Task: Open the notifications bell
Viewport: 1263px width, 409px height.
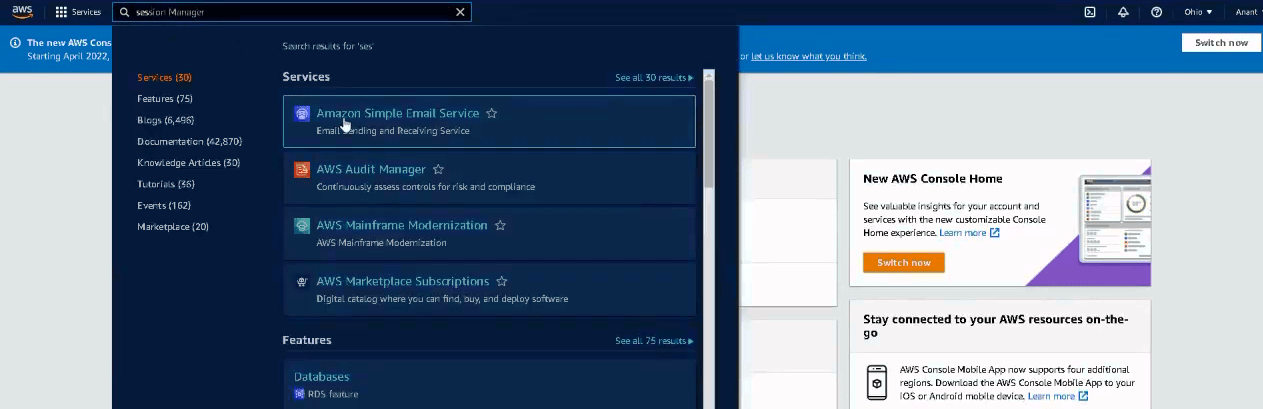Action: tap(1123, 12)
